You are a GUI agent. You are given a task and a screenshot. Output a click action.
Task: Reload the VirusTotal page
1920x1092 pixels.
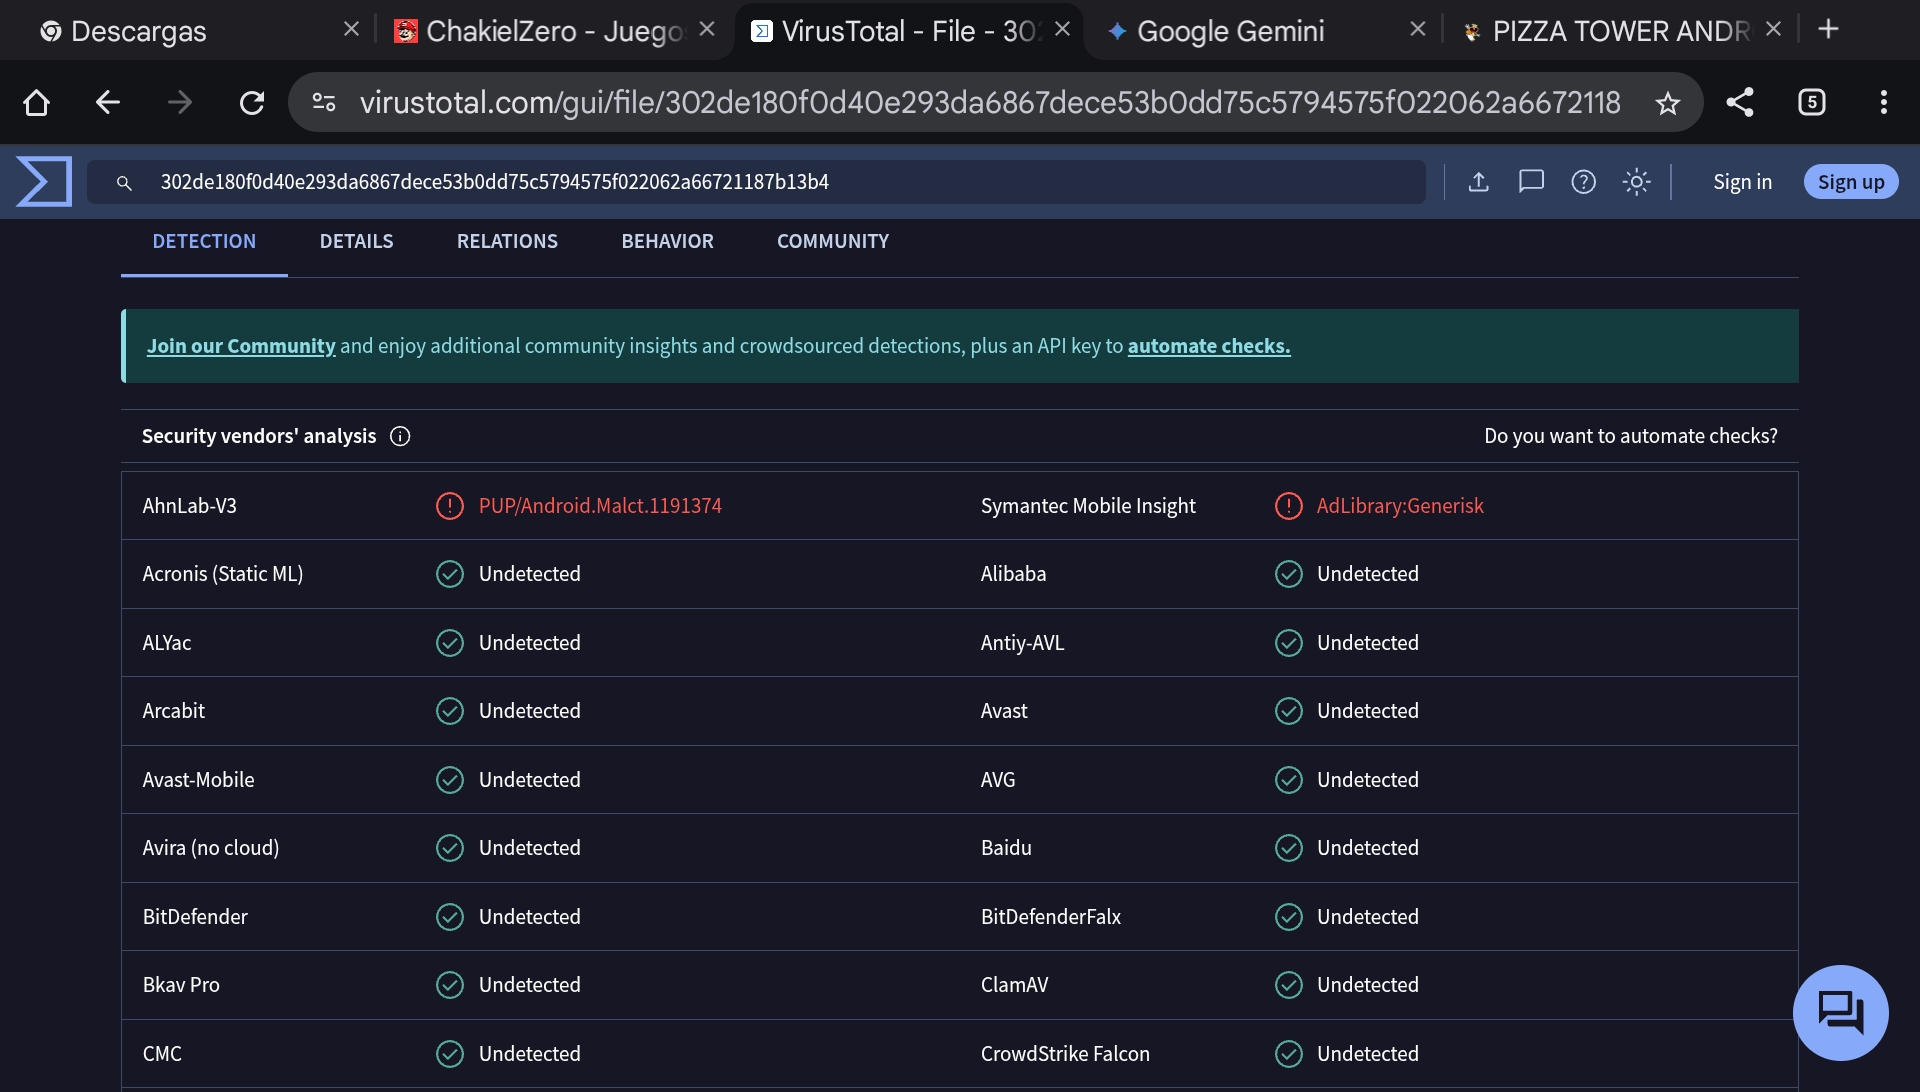[x=252, y=102]
